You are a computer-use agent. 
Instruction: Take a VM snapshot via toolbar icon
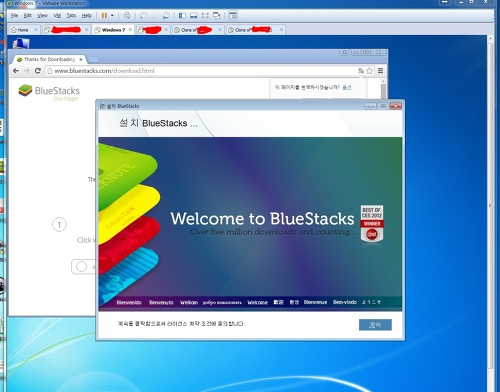(143, 16)
